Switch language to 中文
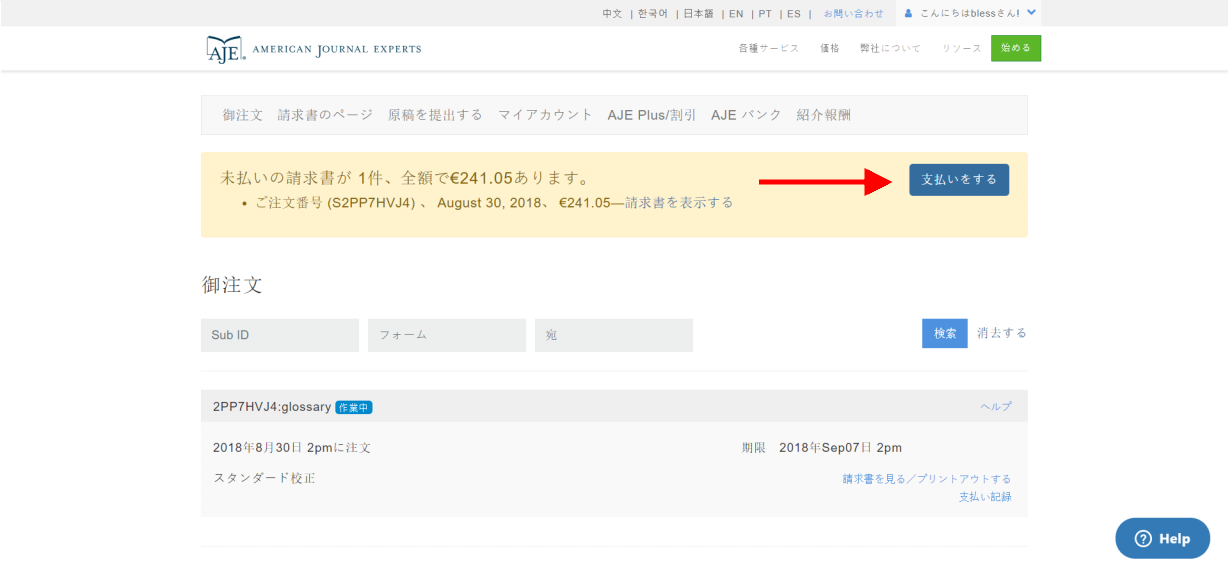1228x568 pixels. (612, 14)
